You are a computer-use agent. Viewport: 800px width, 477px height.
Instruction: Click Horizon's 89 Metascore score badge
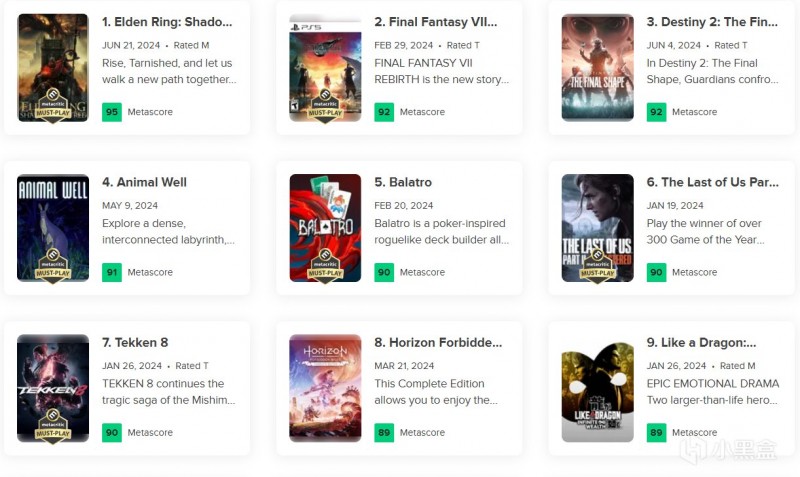coord(384,433)
